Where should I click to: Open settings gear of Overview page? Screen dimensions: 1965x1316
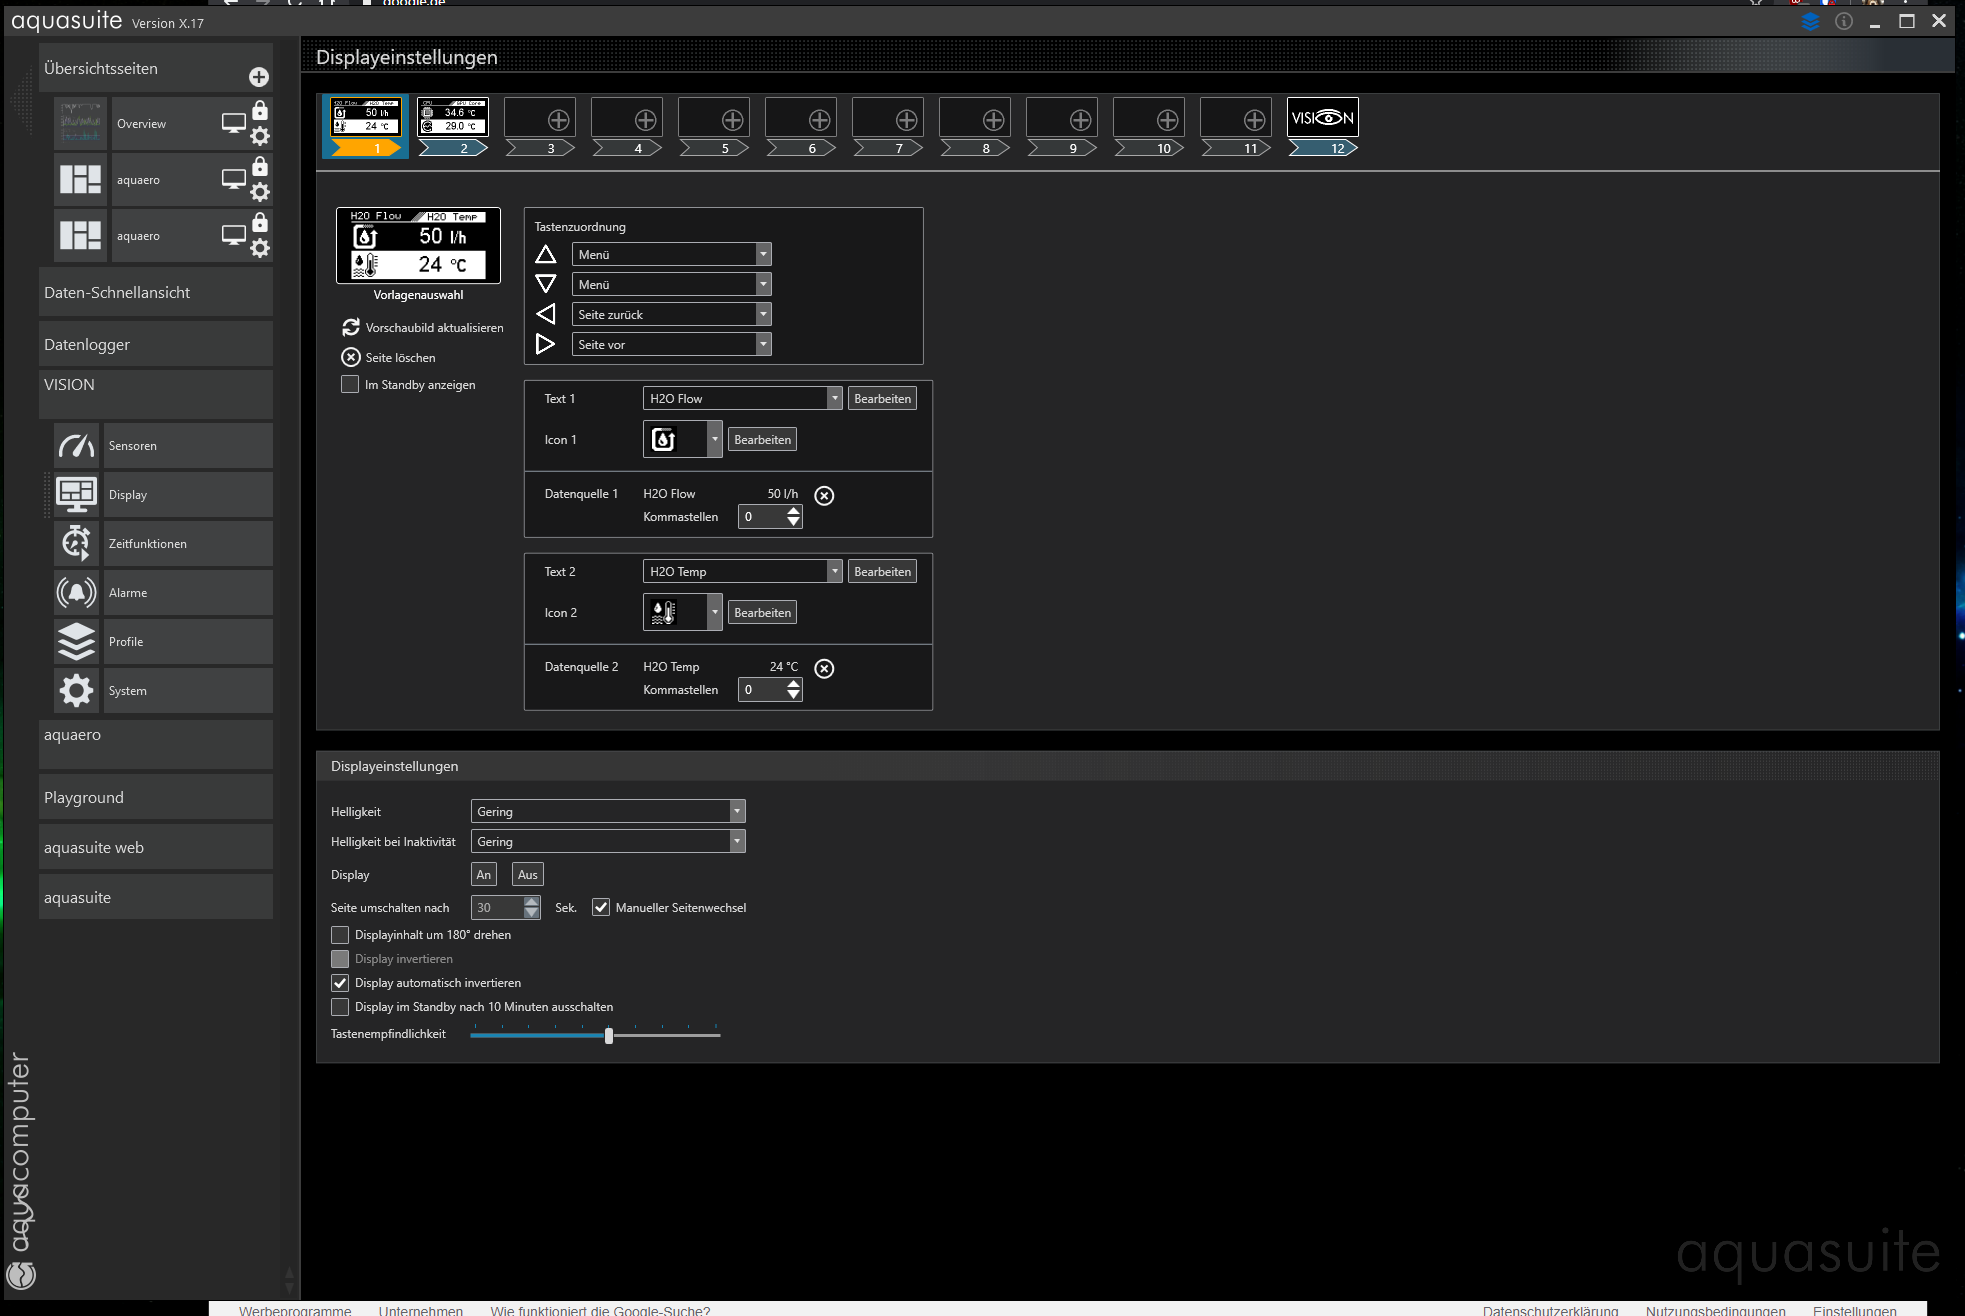pos(260,137)
